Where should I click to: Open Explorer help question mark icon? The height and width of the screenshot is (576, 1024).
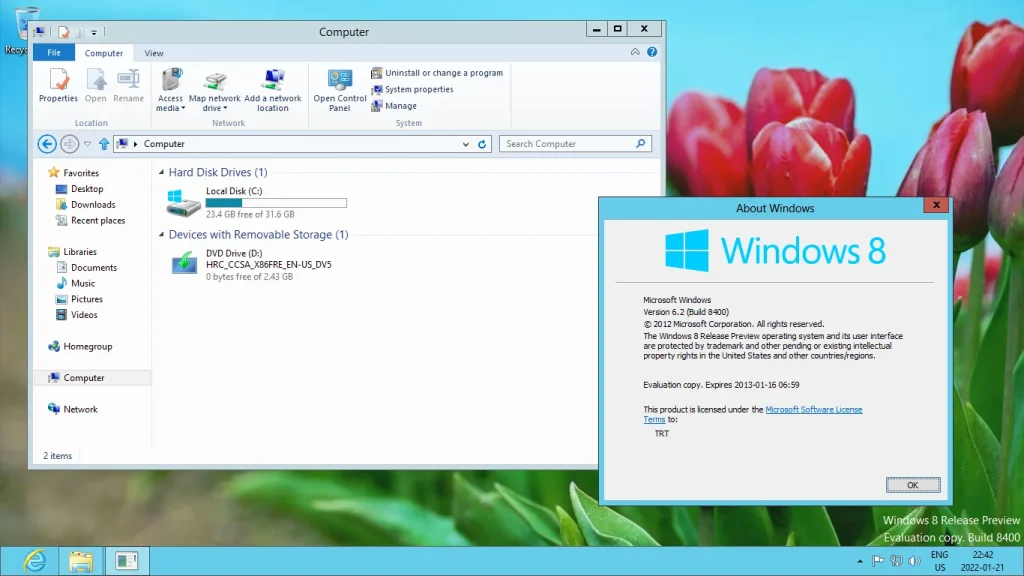point(652,52)
